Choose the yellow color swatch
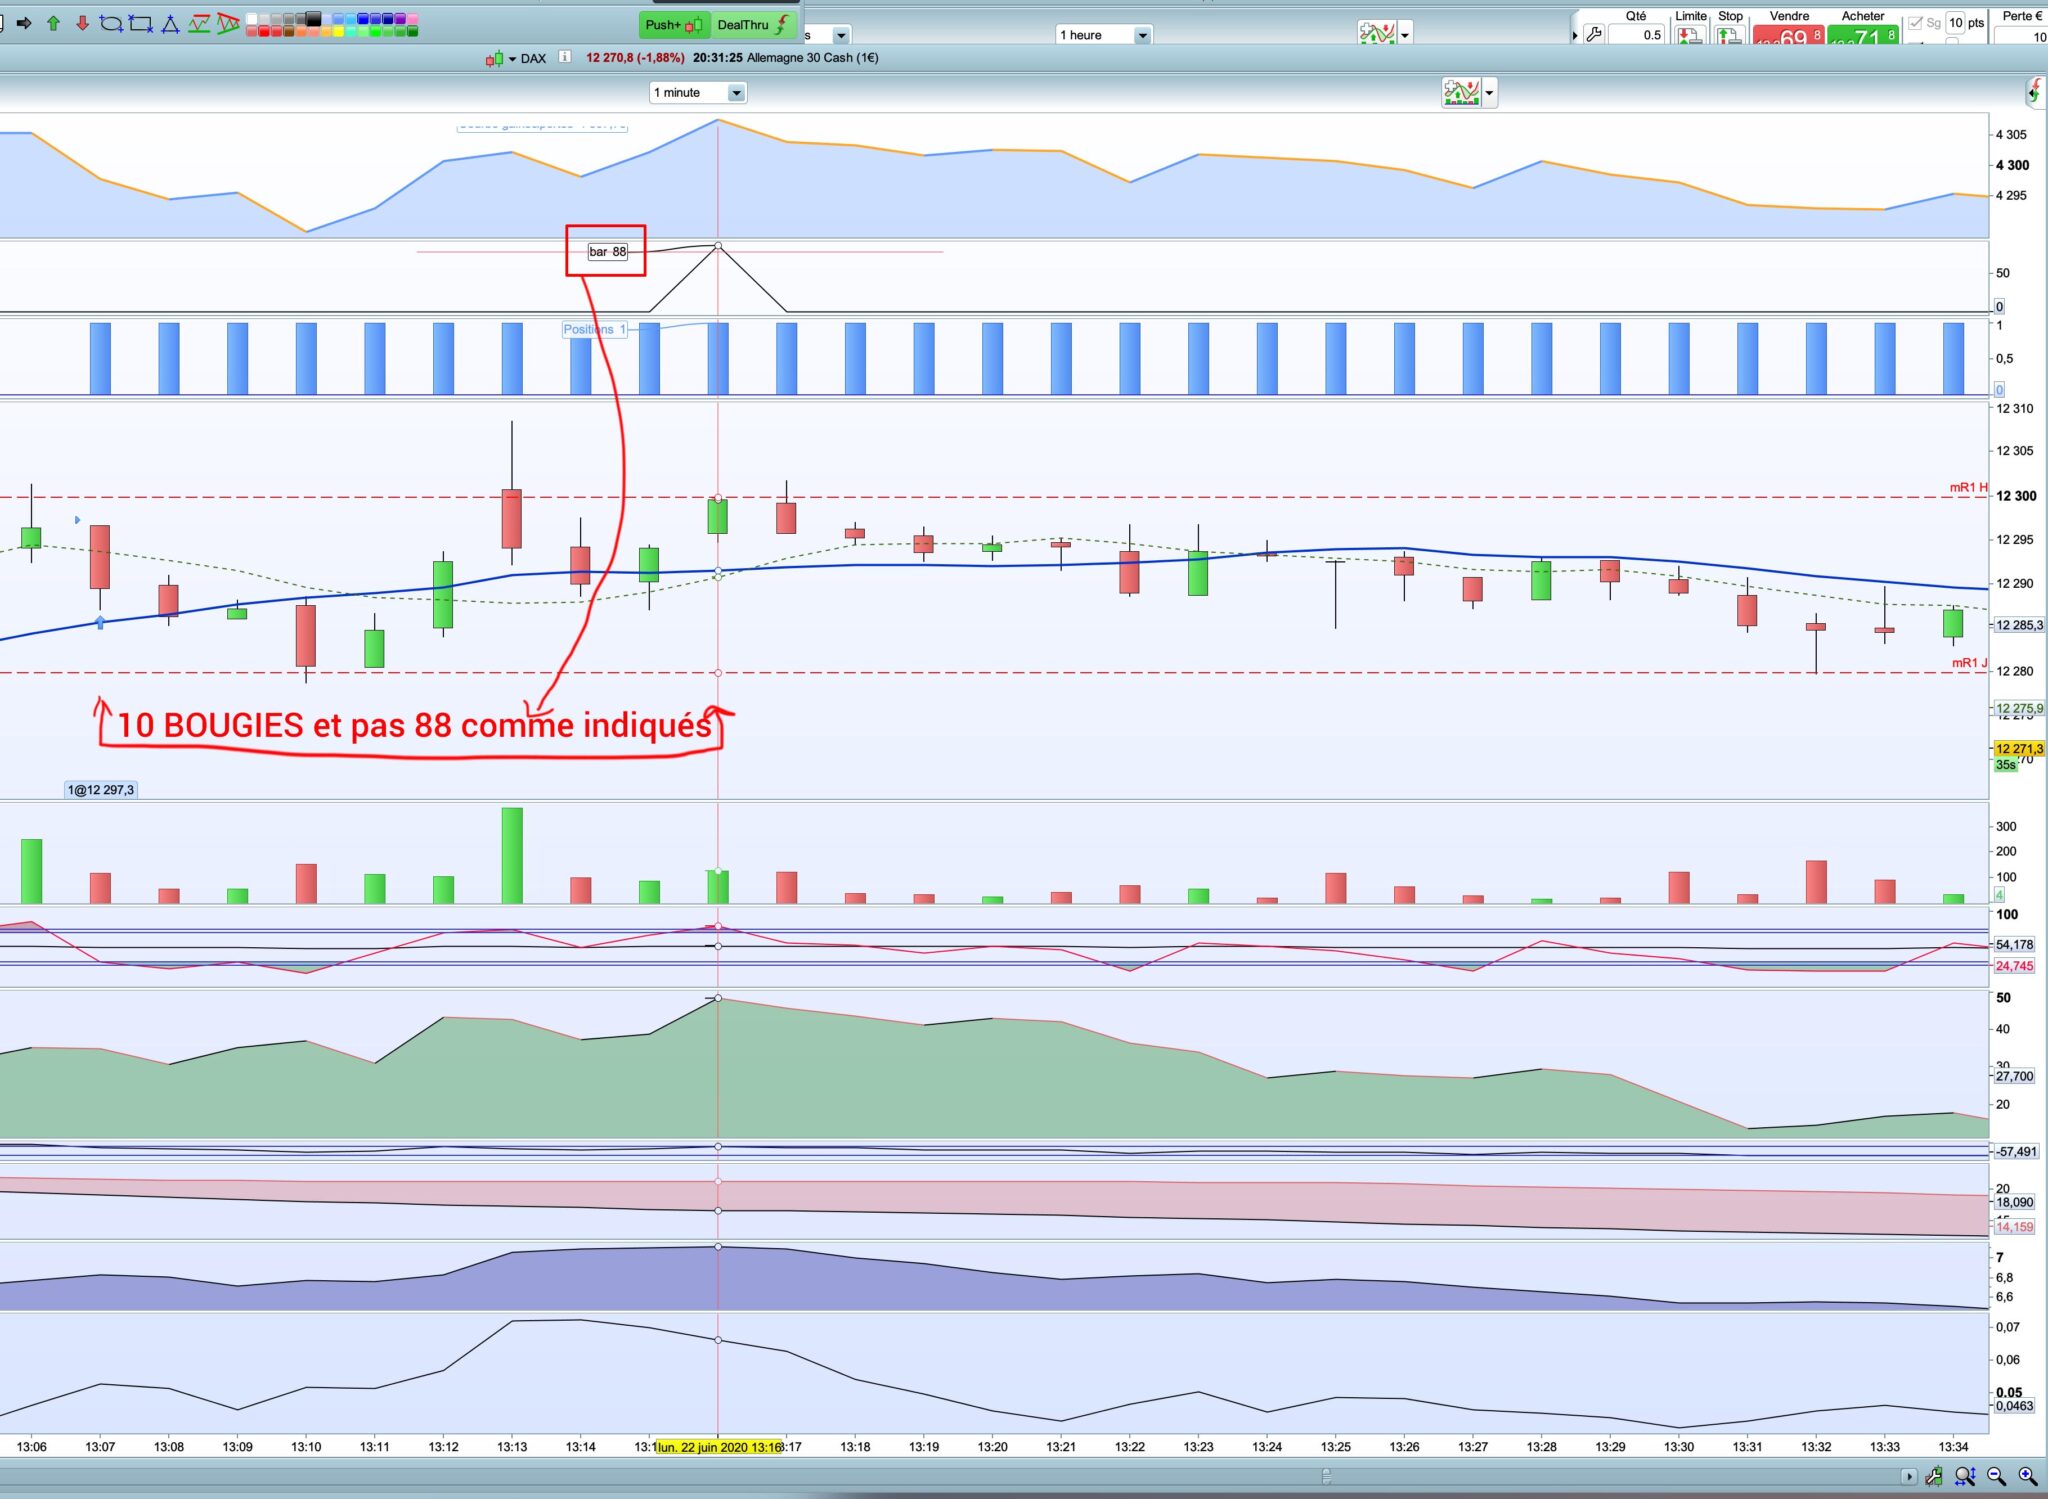The image size is (2048, 1499). click(337, 32)
